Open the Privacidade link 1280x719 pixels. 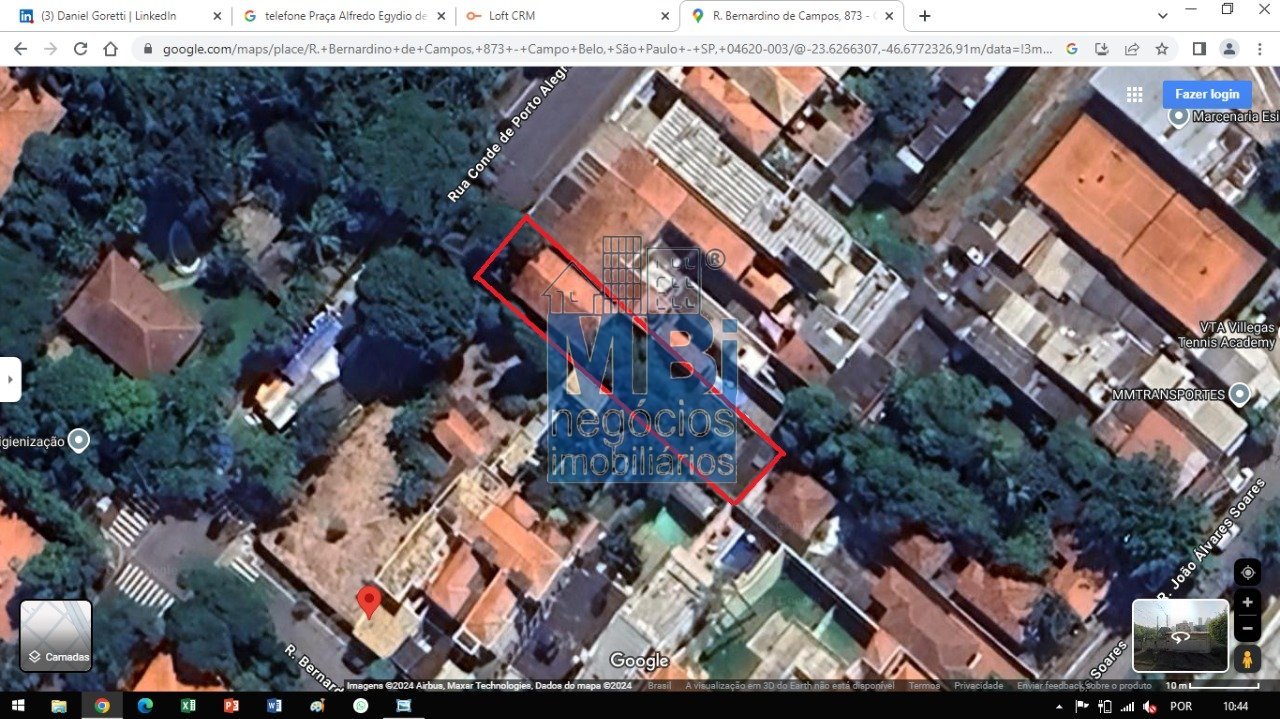point(978,686)
